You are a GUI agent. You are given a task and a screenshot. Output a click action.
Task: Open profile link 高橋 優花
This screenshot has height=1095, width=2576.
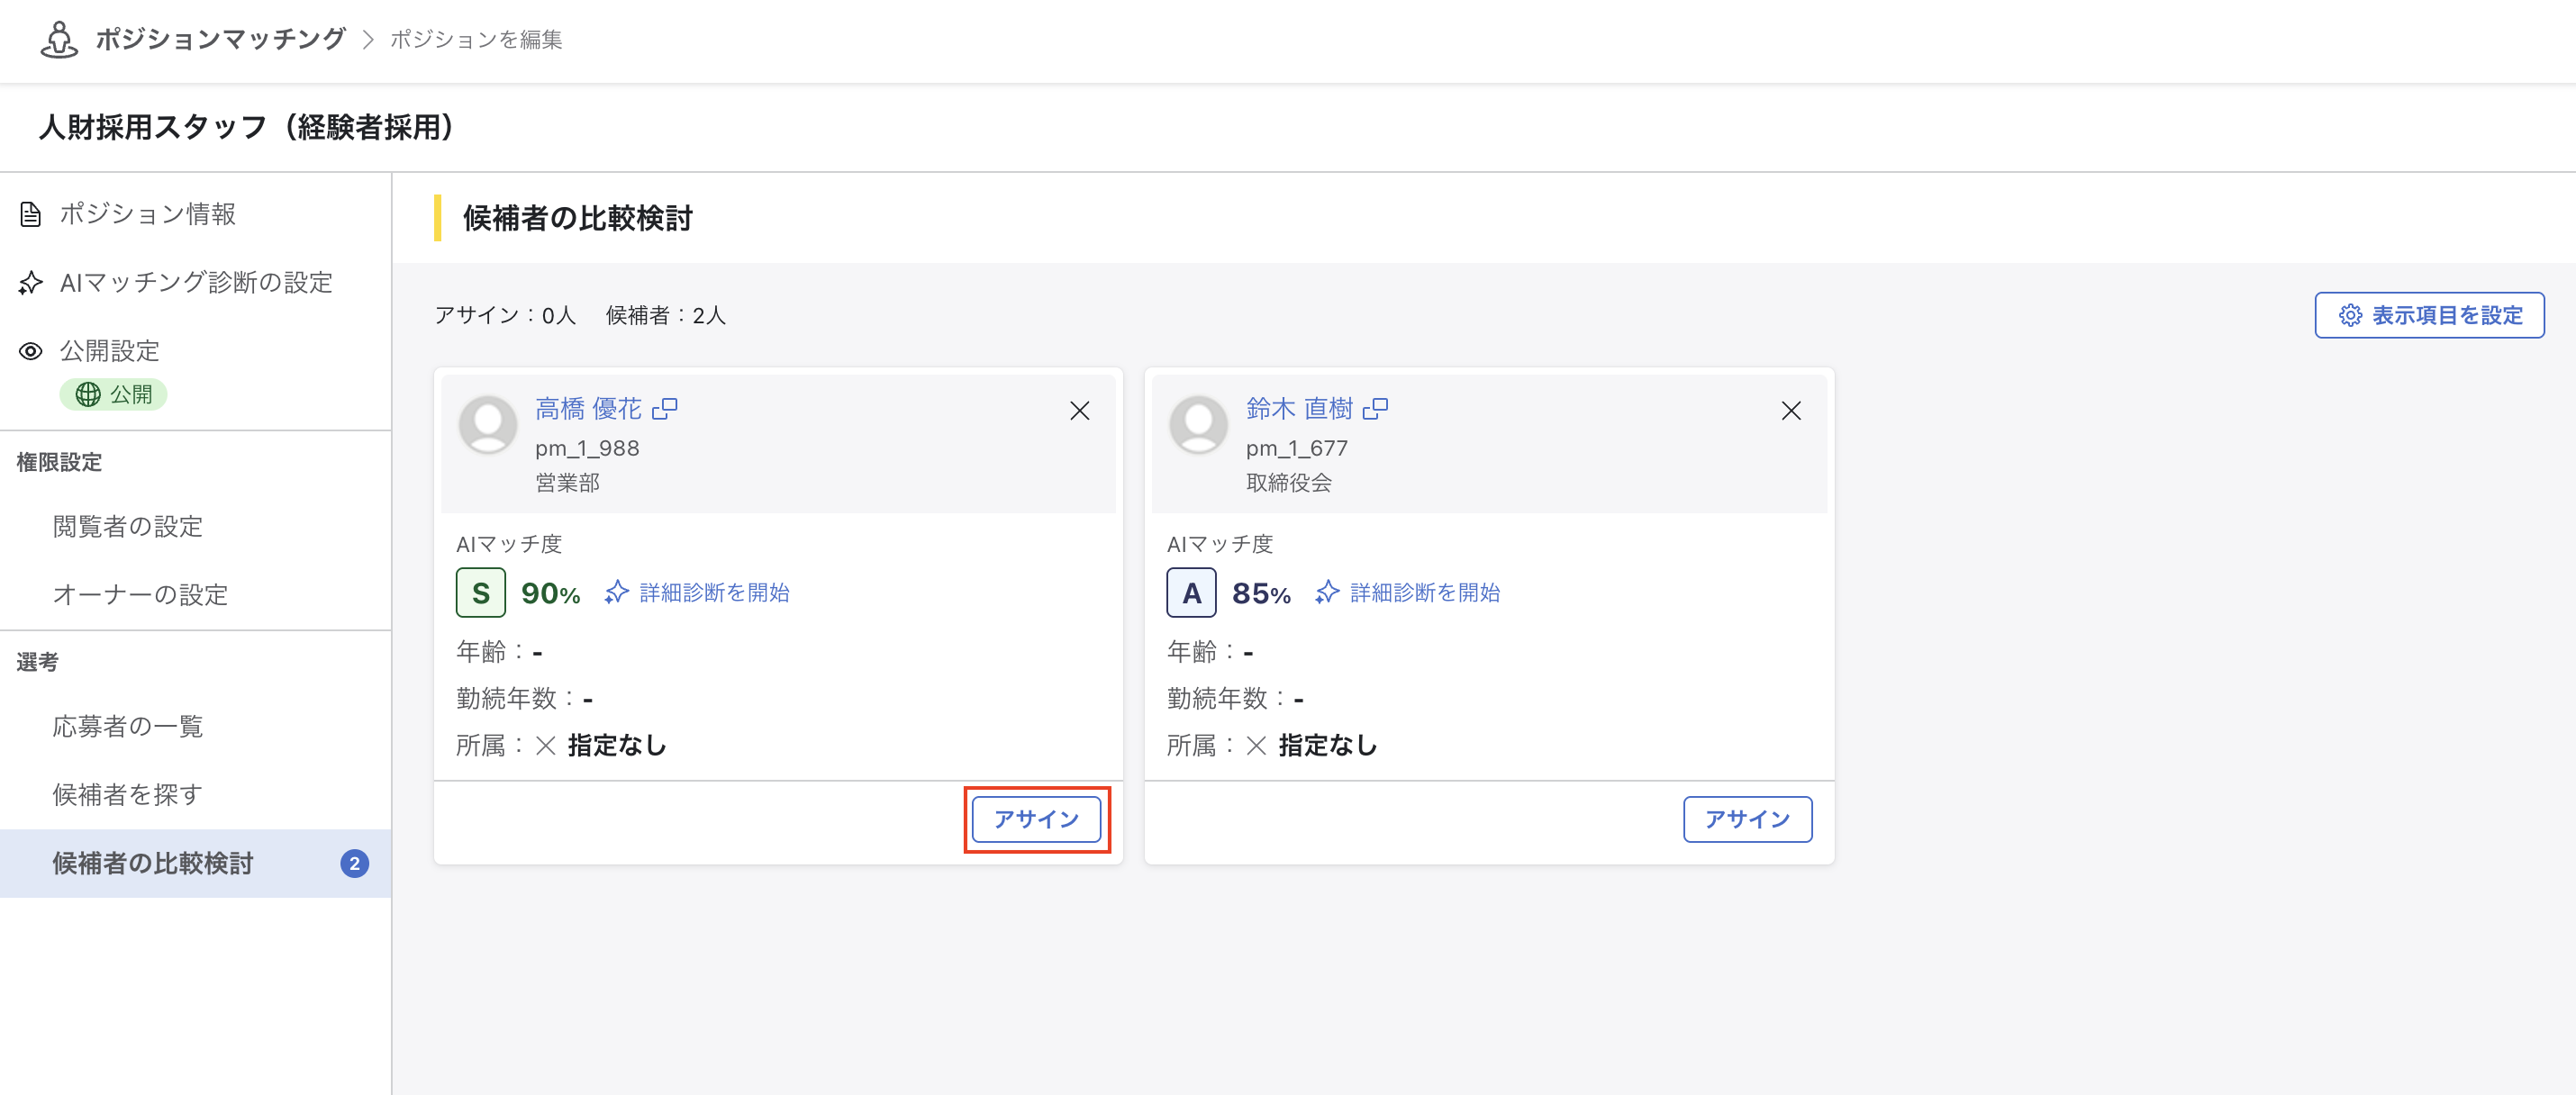[588, 409]
